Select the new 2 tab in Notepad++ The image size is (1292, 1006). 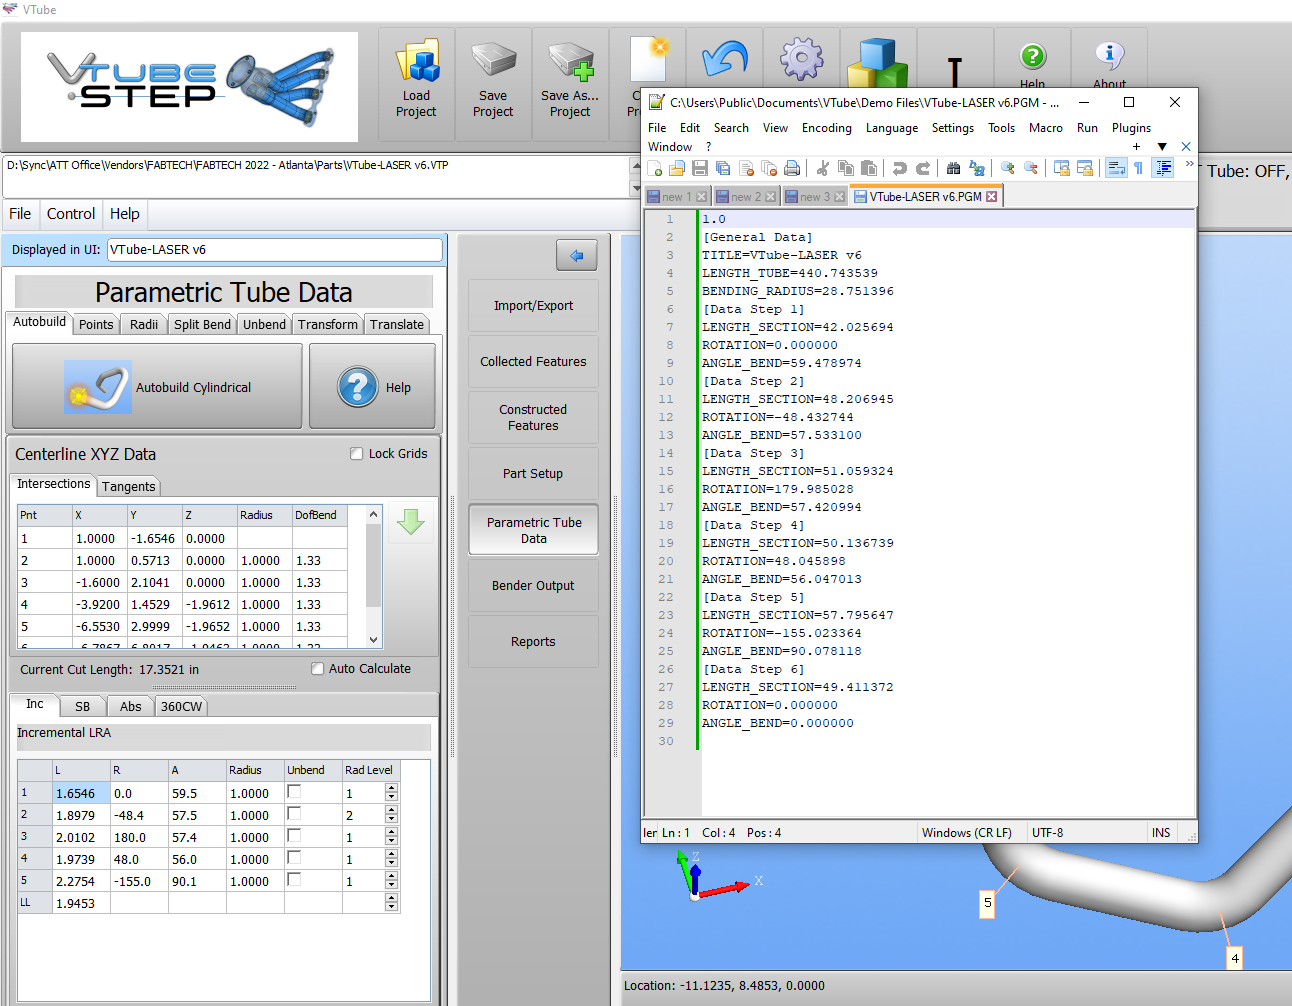[748, 197]
